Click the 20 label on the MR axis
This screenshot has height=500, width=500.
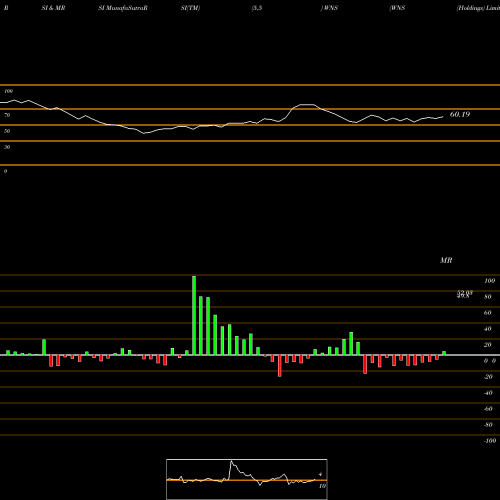pyautogui.click(x=488, y=345)
